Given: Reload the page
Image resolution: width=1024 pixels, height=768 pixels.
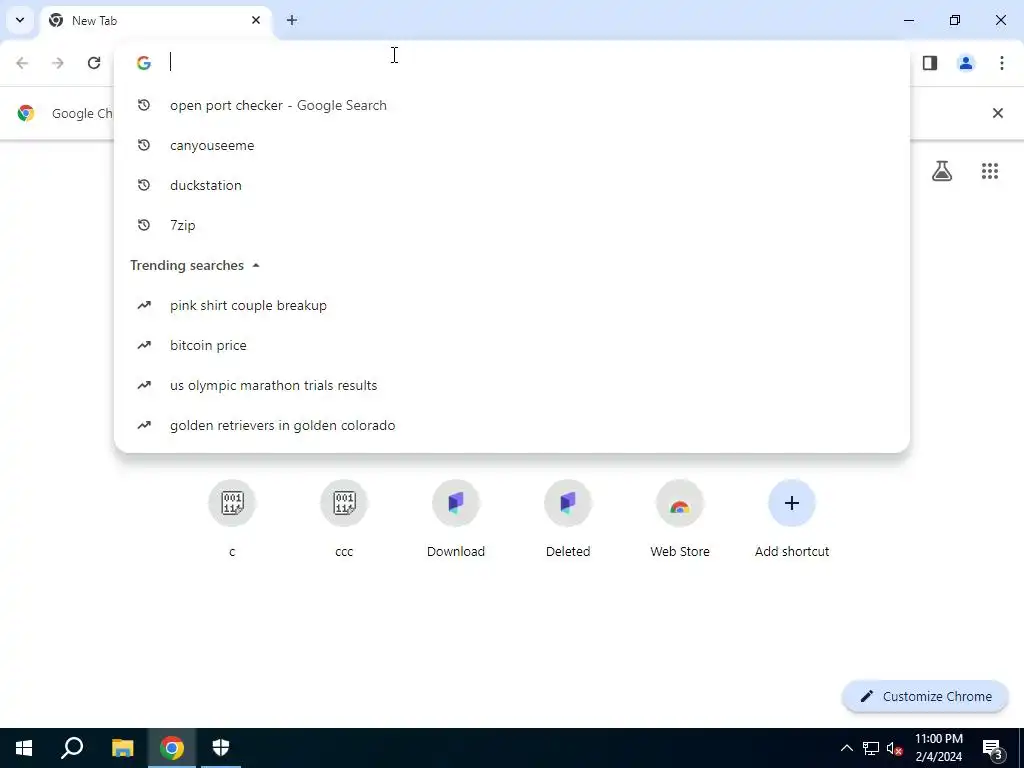Looking at the screenshot, I should [x=94, y=63].
